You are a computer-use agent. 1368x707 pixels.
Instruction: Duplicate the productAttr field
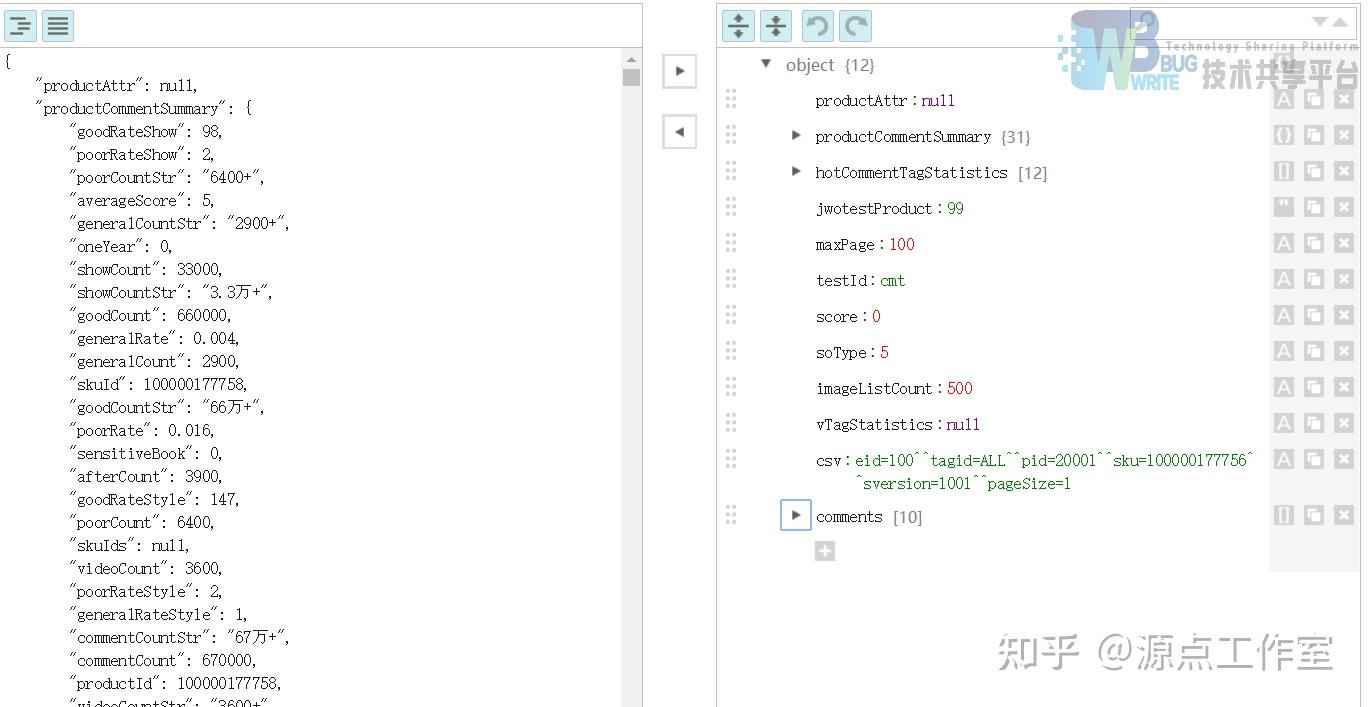1314,99
